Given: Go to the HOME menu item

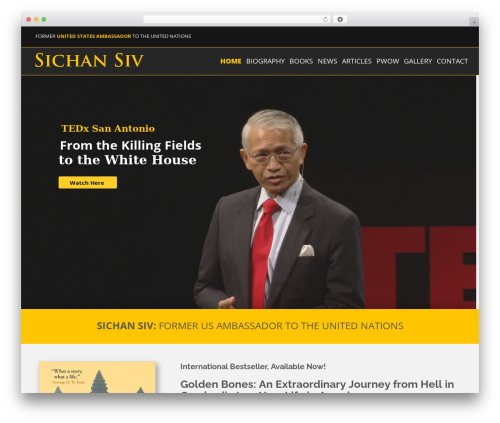Looking at the screenshot, I should 231,61.
